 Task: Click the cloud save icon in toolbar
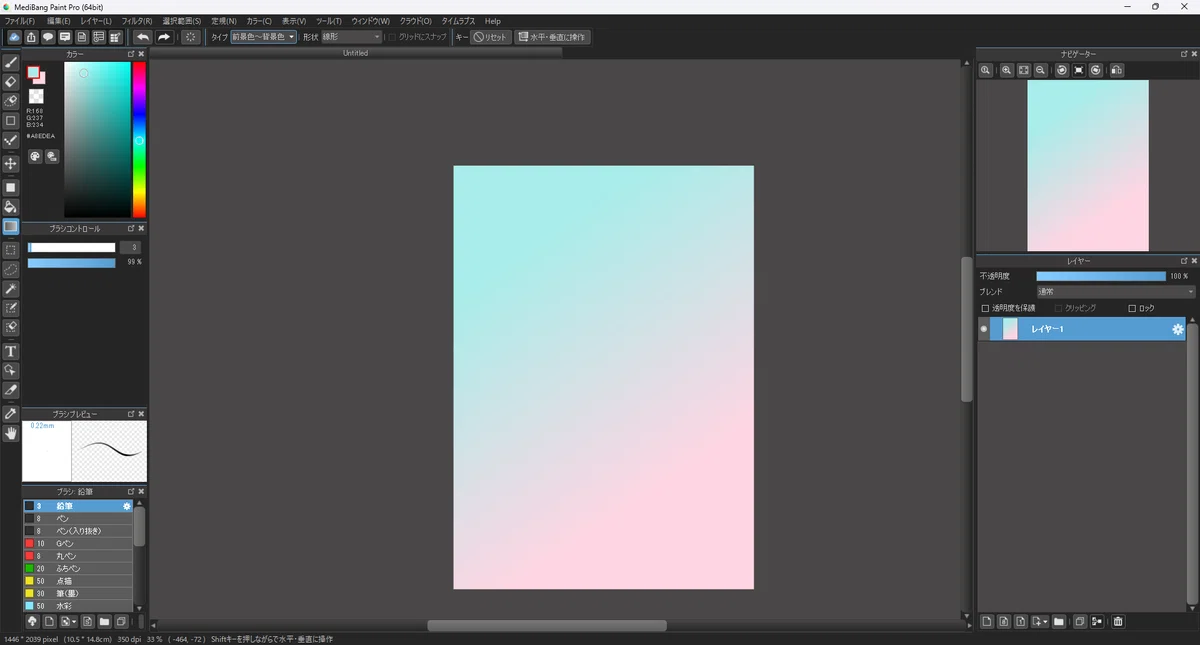point(14,37)
